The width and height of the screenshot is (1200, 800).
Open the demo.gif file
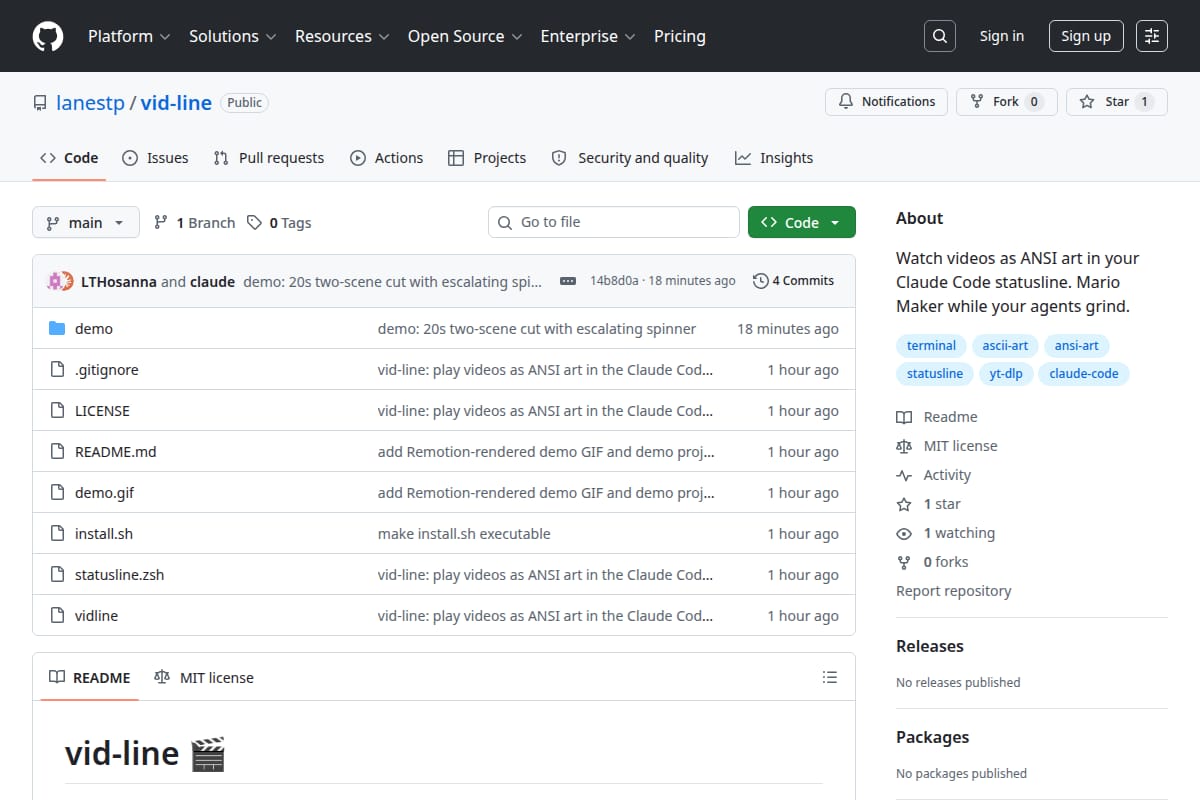(x=104, y=493)
